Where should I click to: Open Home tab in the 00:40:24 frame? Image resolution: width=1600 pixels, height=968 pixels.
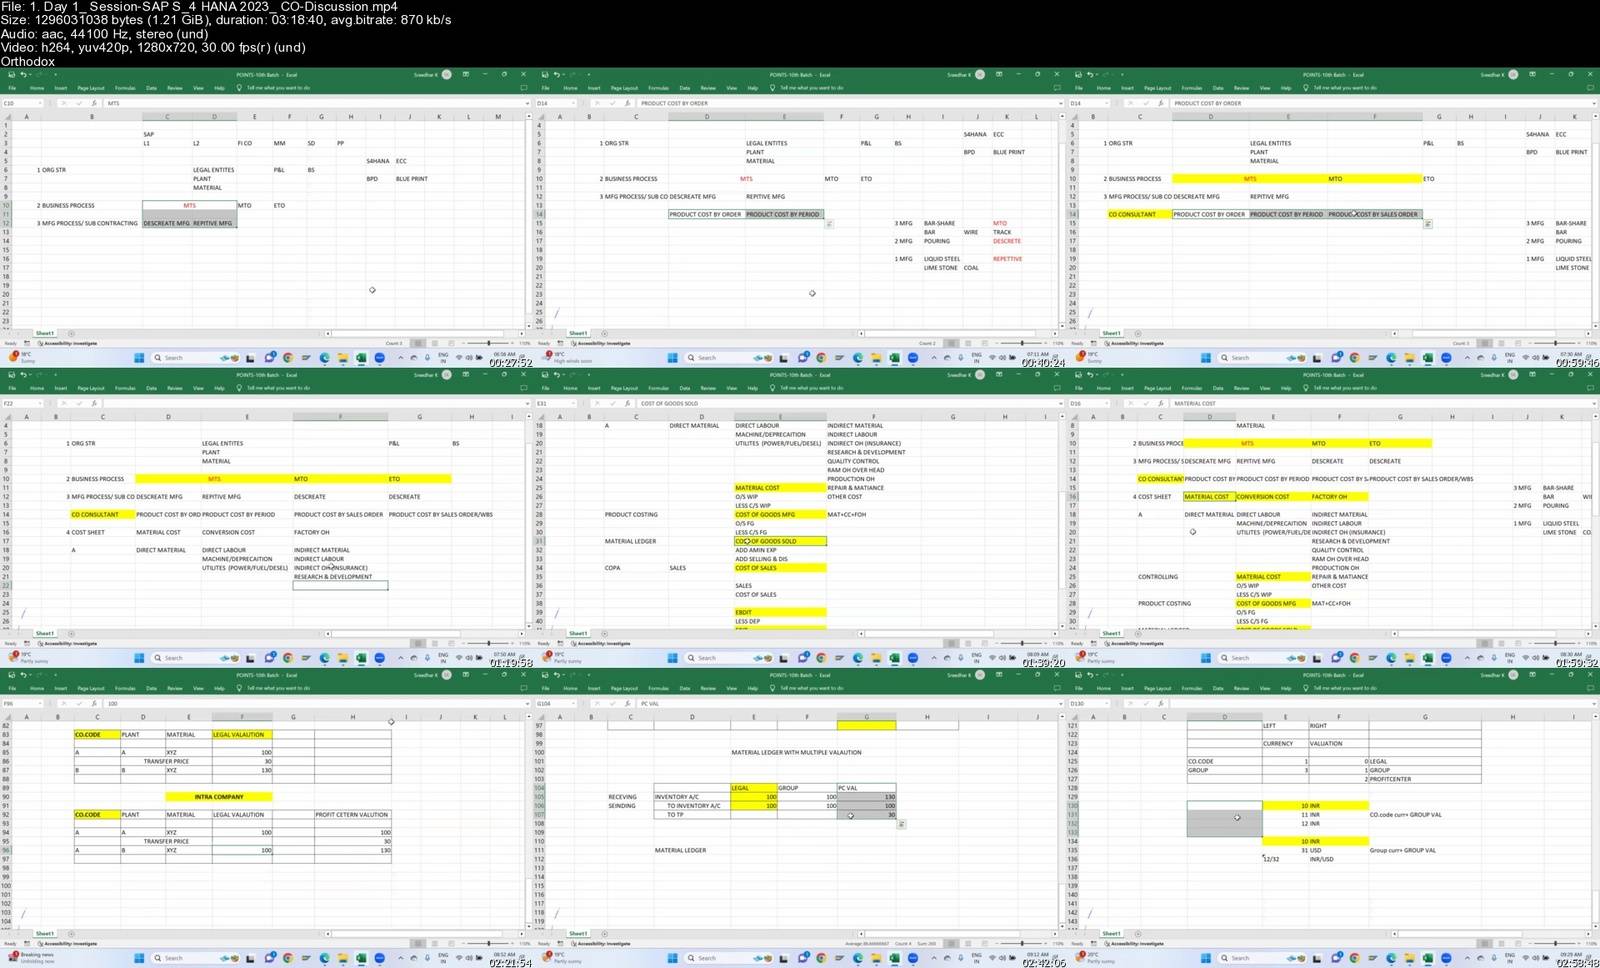point(570,88)
